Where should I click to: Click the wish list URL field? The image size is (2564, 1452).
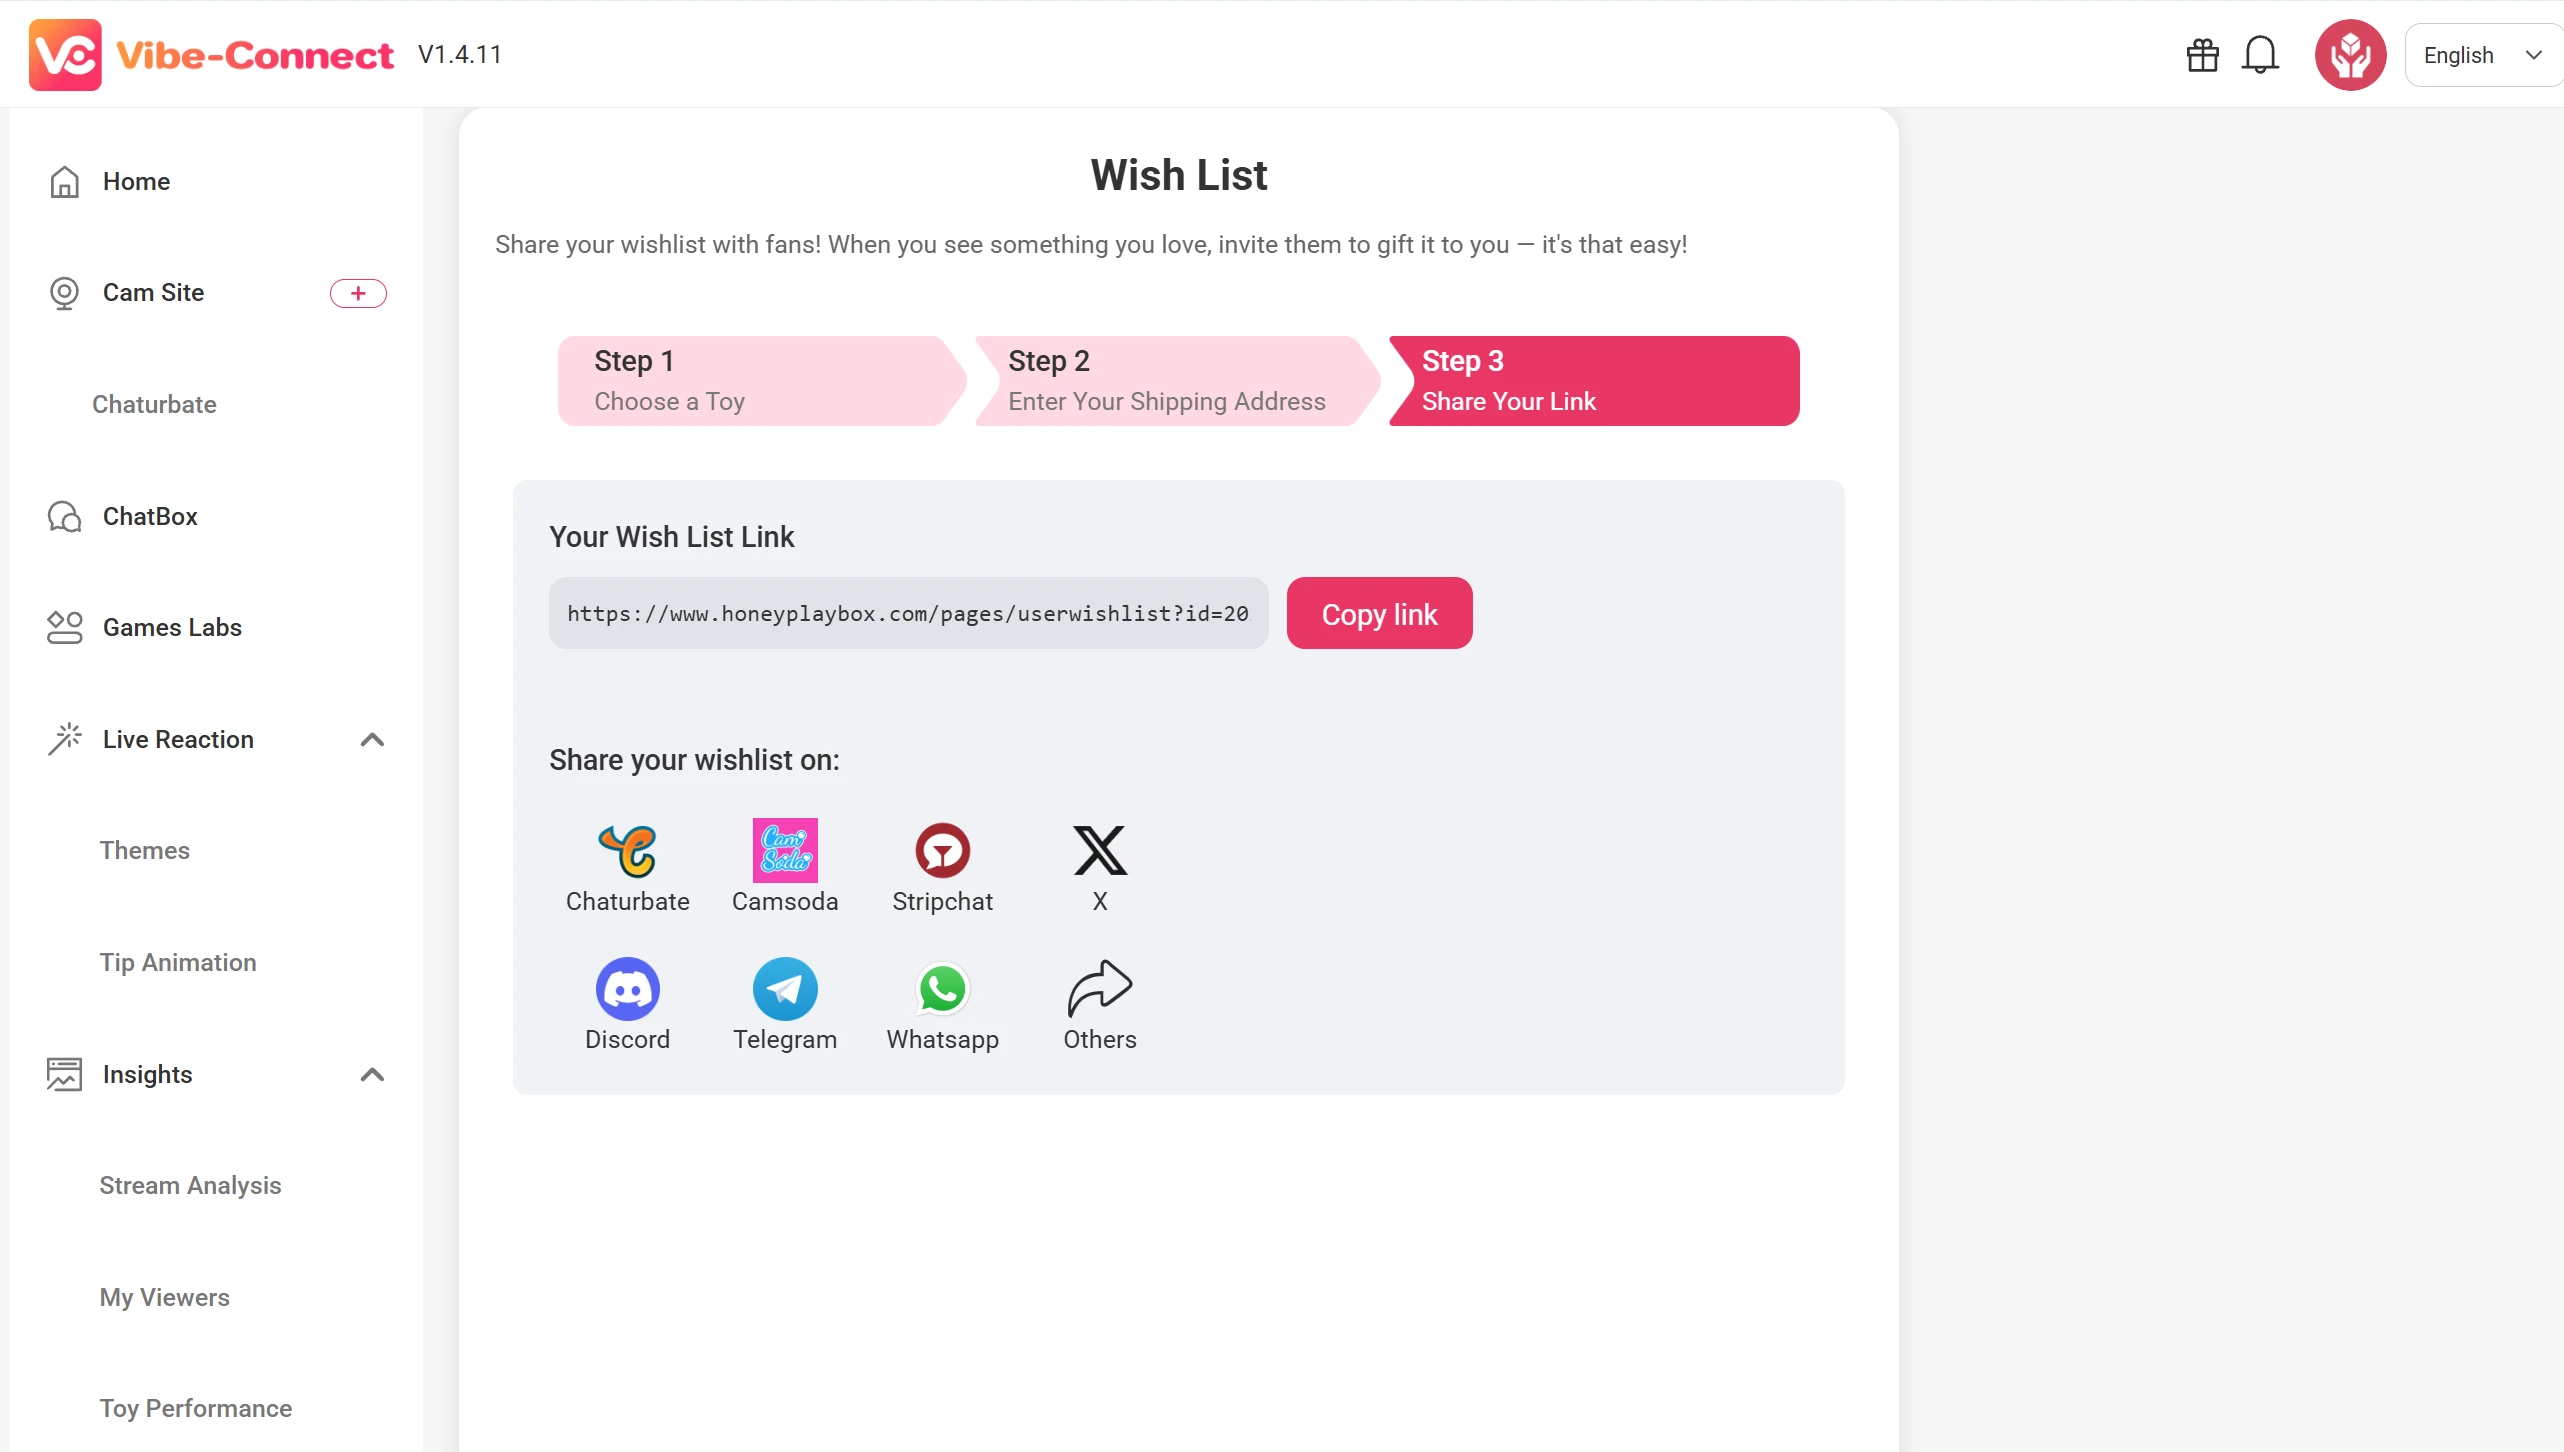tap(908, 613)
